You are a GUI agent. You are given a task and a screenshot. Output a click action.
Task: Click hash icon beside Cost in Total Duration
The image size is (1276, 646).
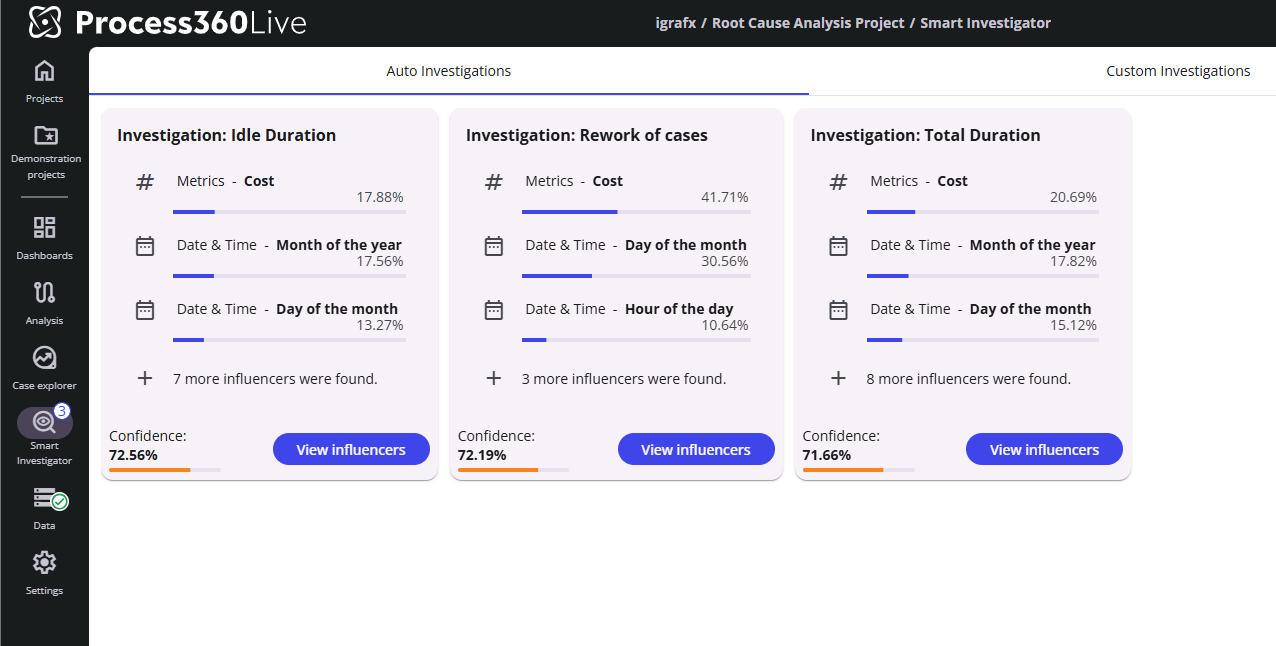[x=839, y=182]
